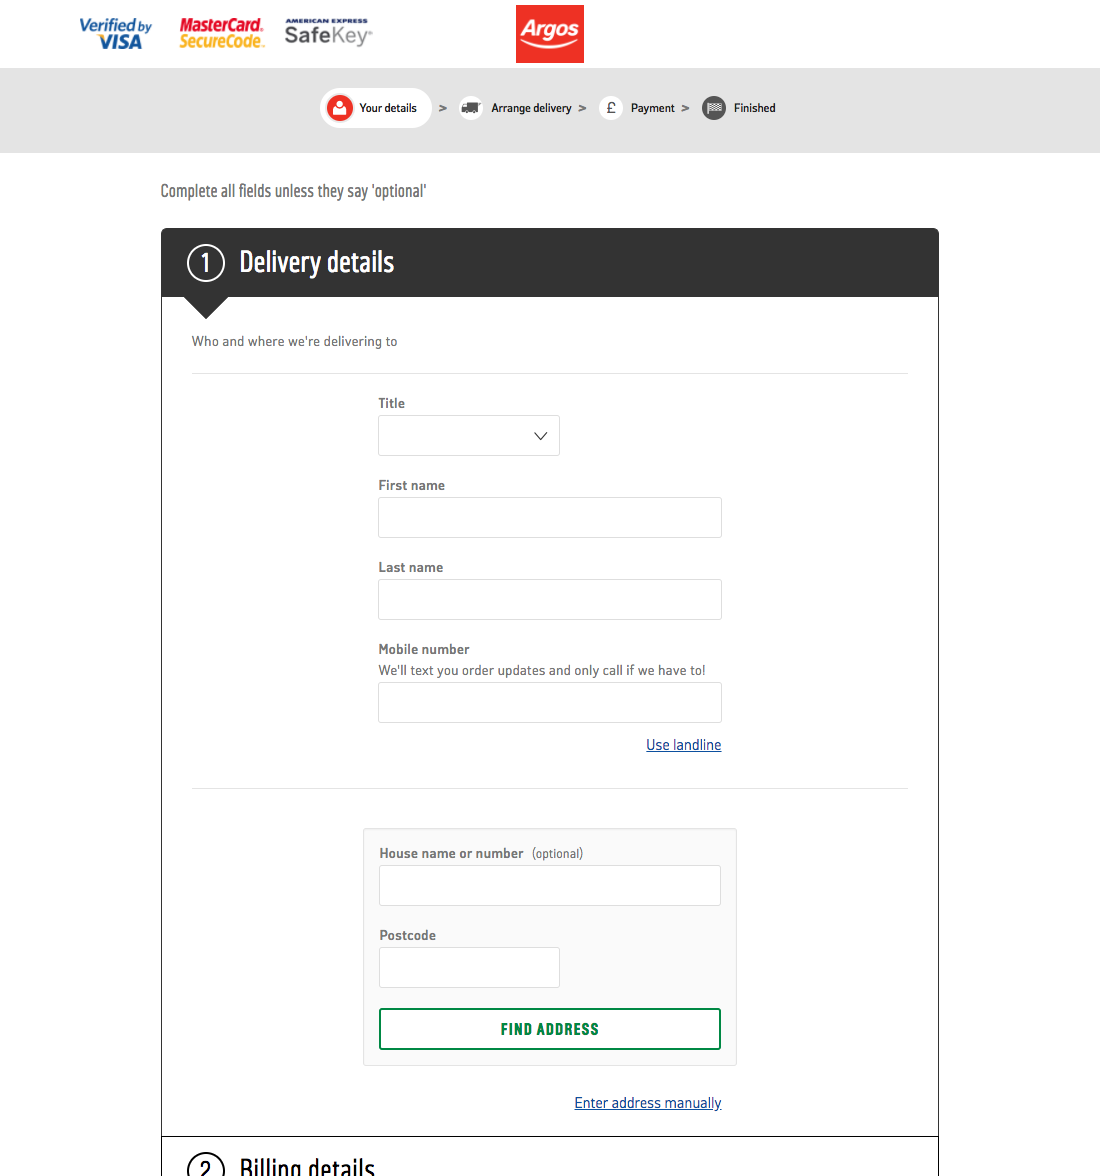Select the Arrange delivery step
The width and height of the screenshot is (1100, 1176).
[531, 108]
